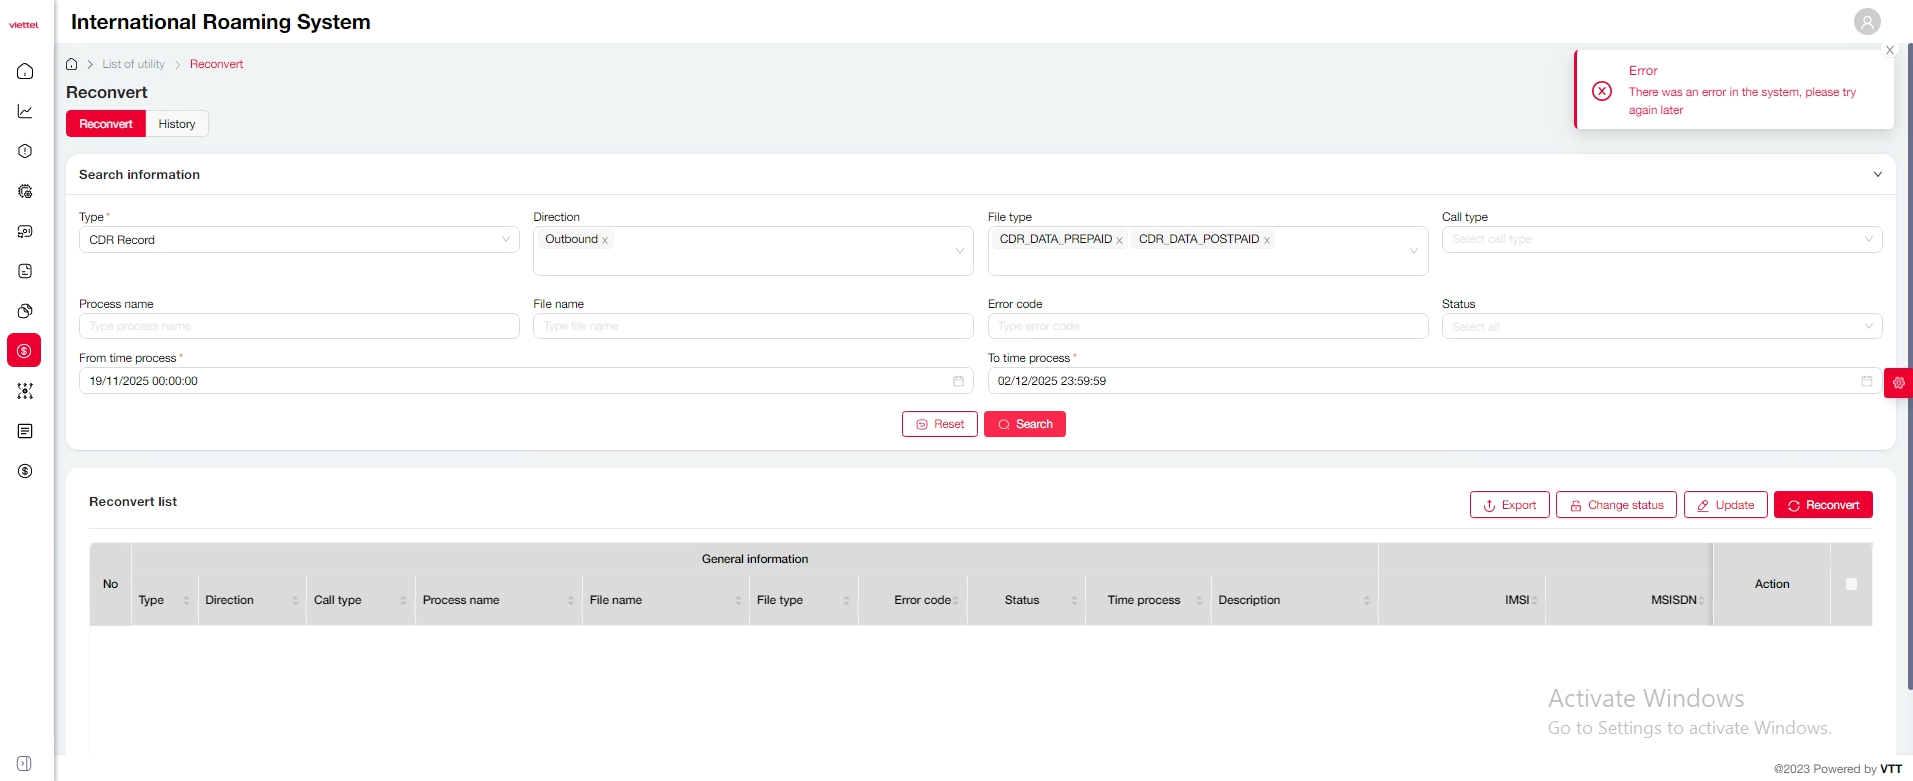
Task: Click the Process name input field
Action: [298, 326]
